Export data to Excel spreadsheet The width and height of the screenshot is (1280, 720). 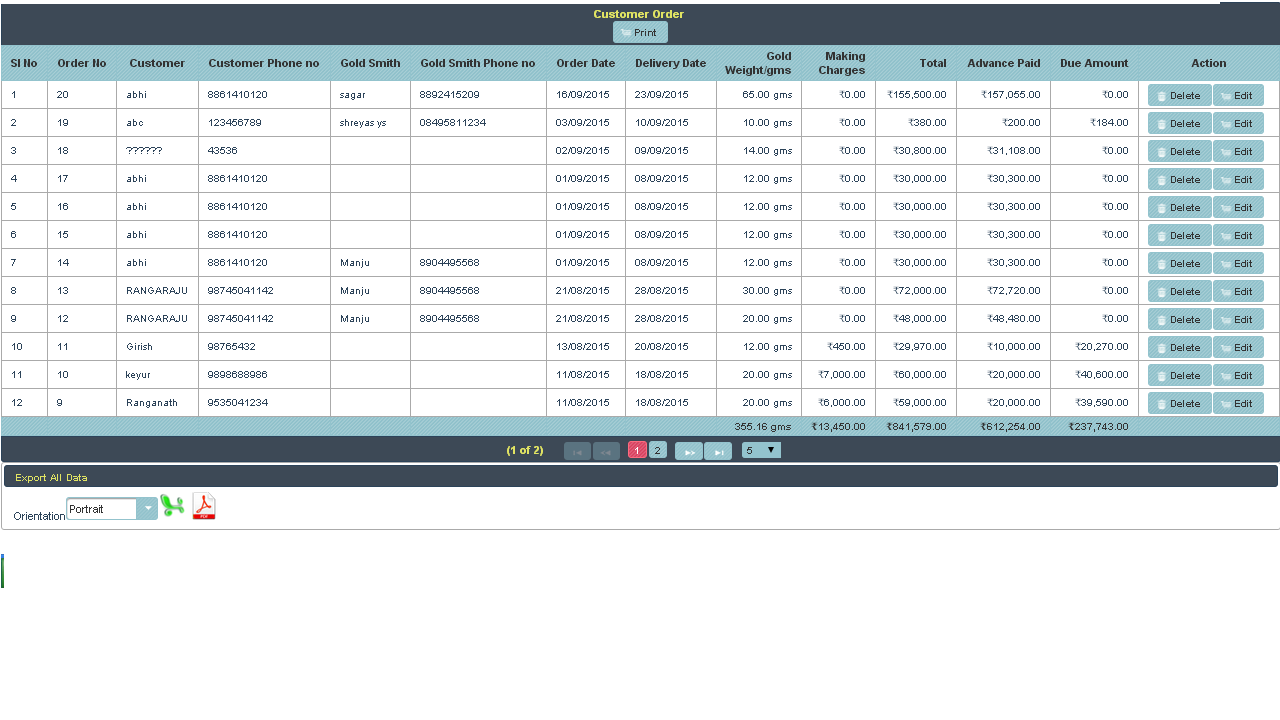click(x=173, y=507)
